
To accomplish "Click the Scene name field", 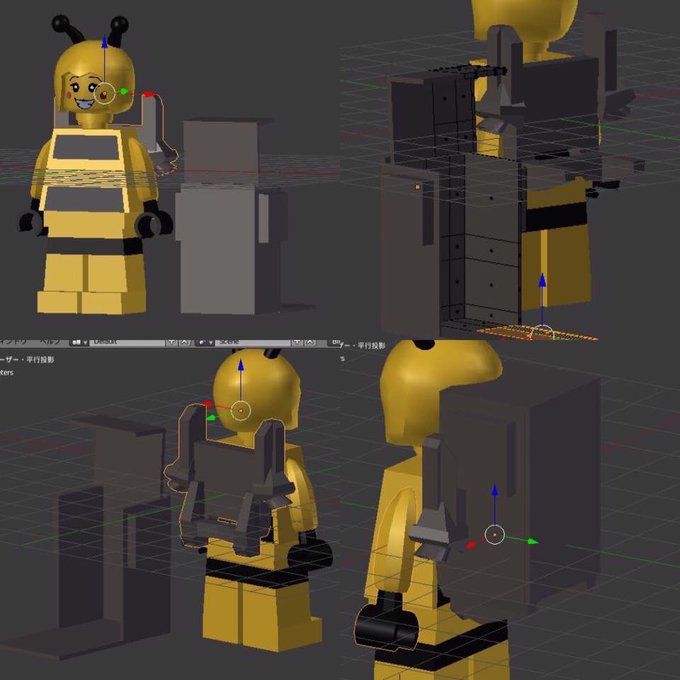I will click(252, 342).
